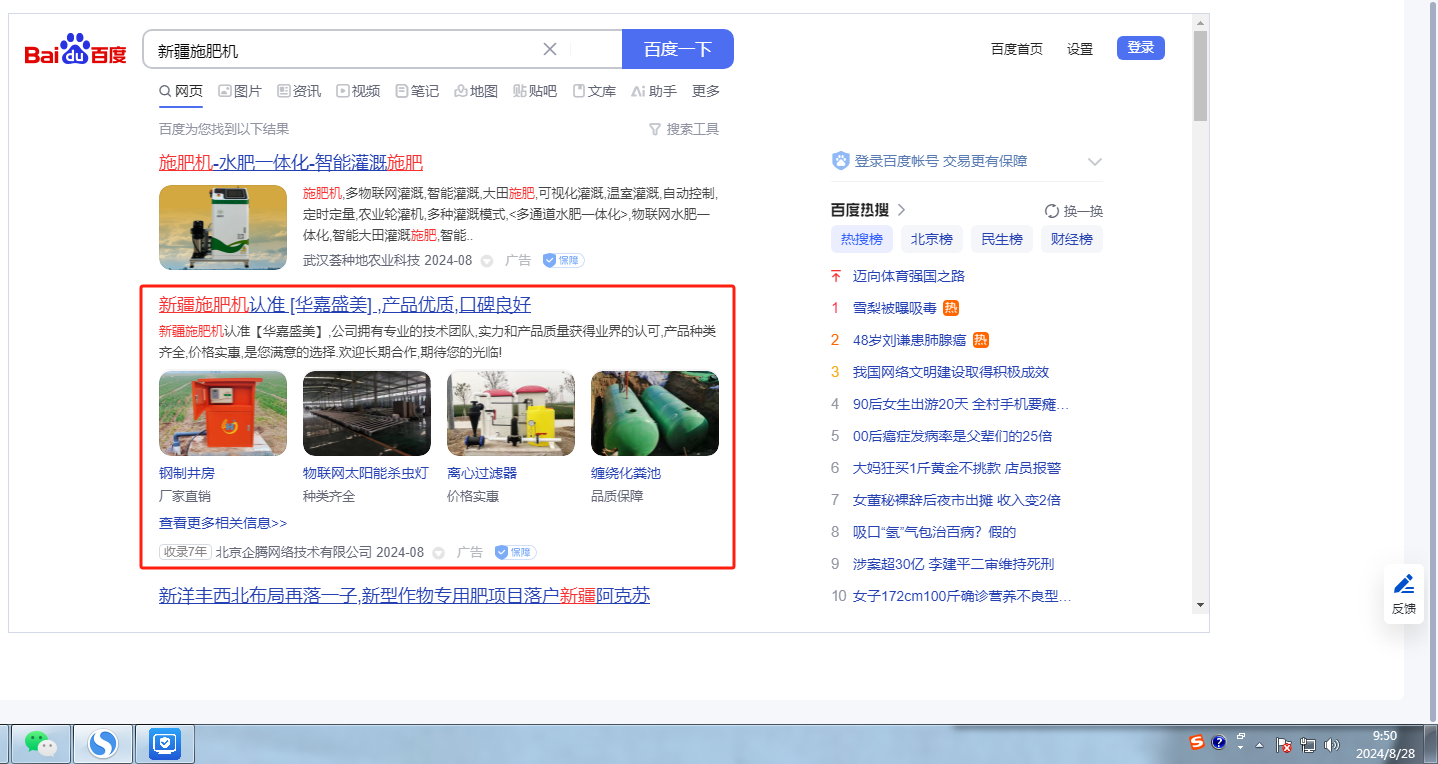
Task: Open the 搜索工具 filter
Action: [x=684, y=129]
